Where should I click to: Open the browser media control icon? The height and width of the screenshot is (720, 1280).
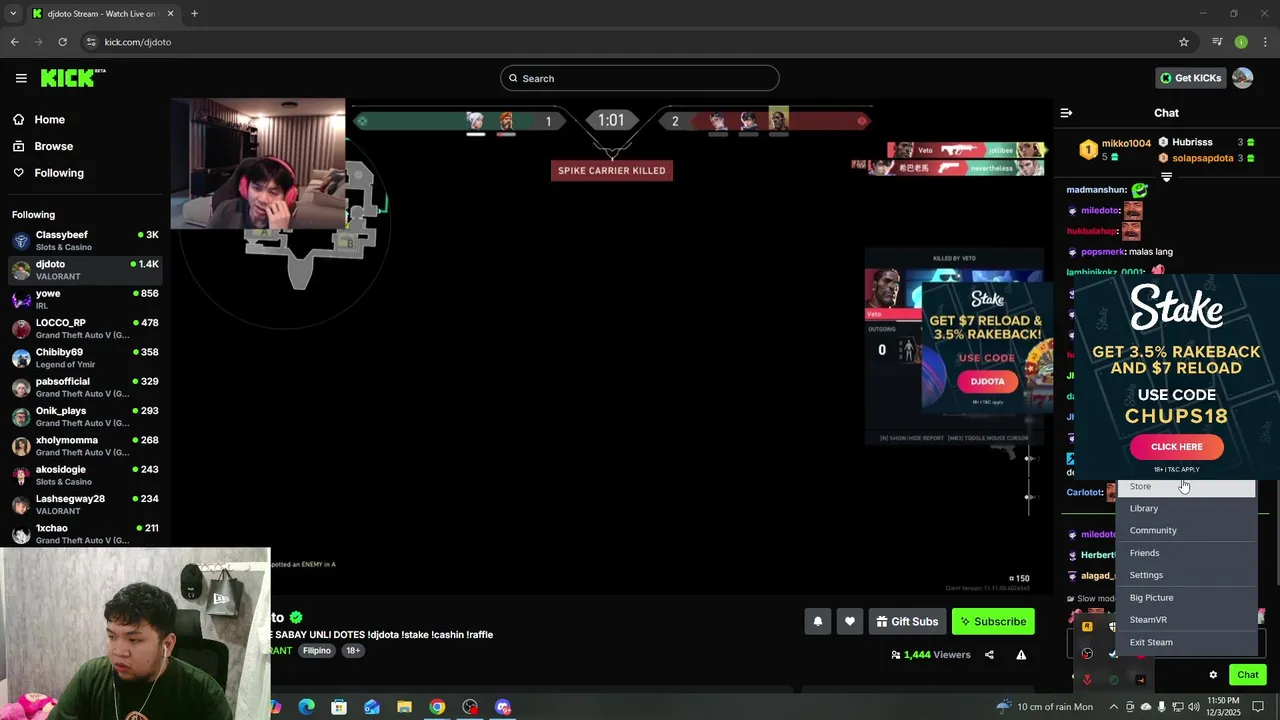[1217, 42]
